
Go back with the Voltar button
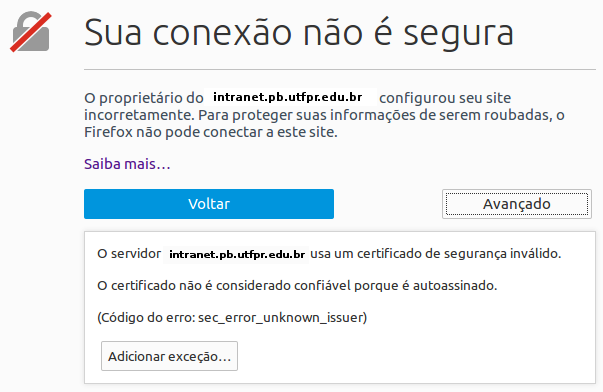point(209,204)
